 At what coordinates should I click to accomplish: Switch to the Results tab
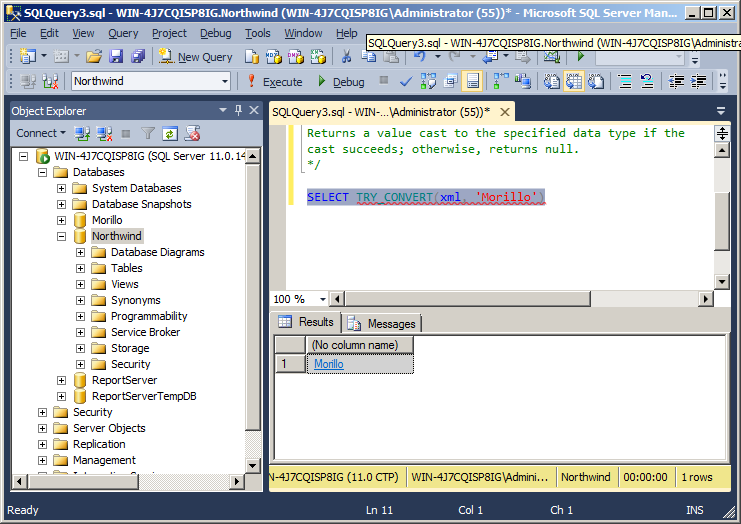point(306,322)
